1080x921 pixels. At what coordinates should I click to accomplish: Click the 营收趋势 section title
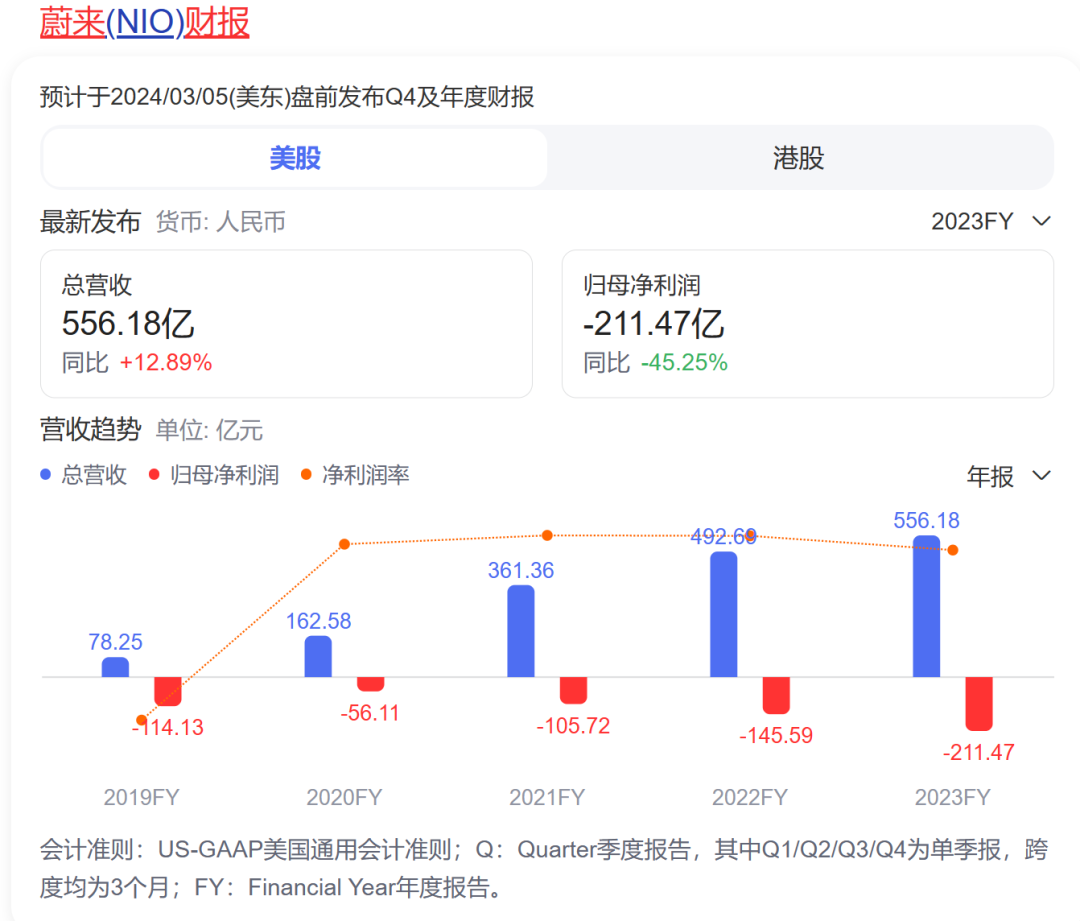[x=90, y=430]
